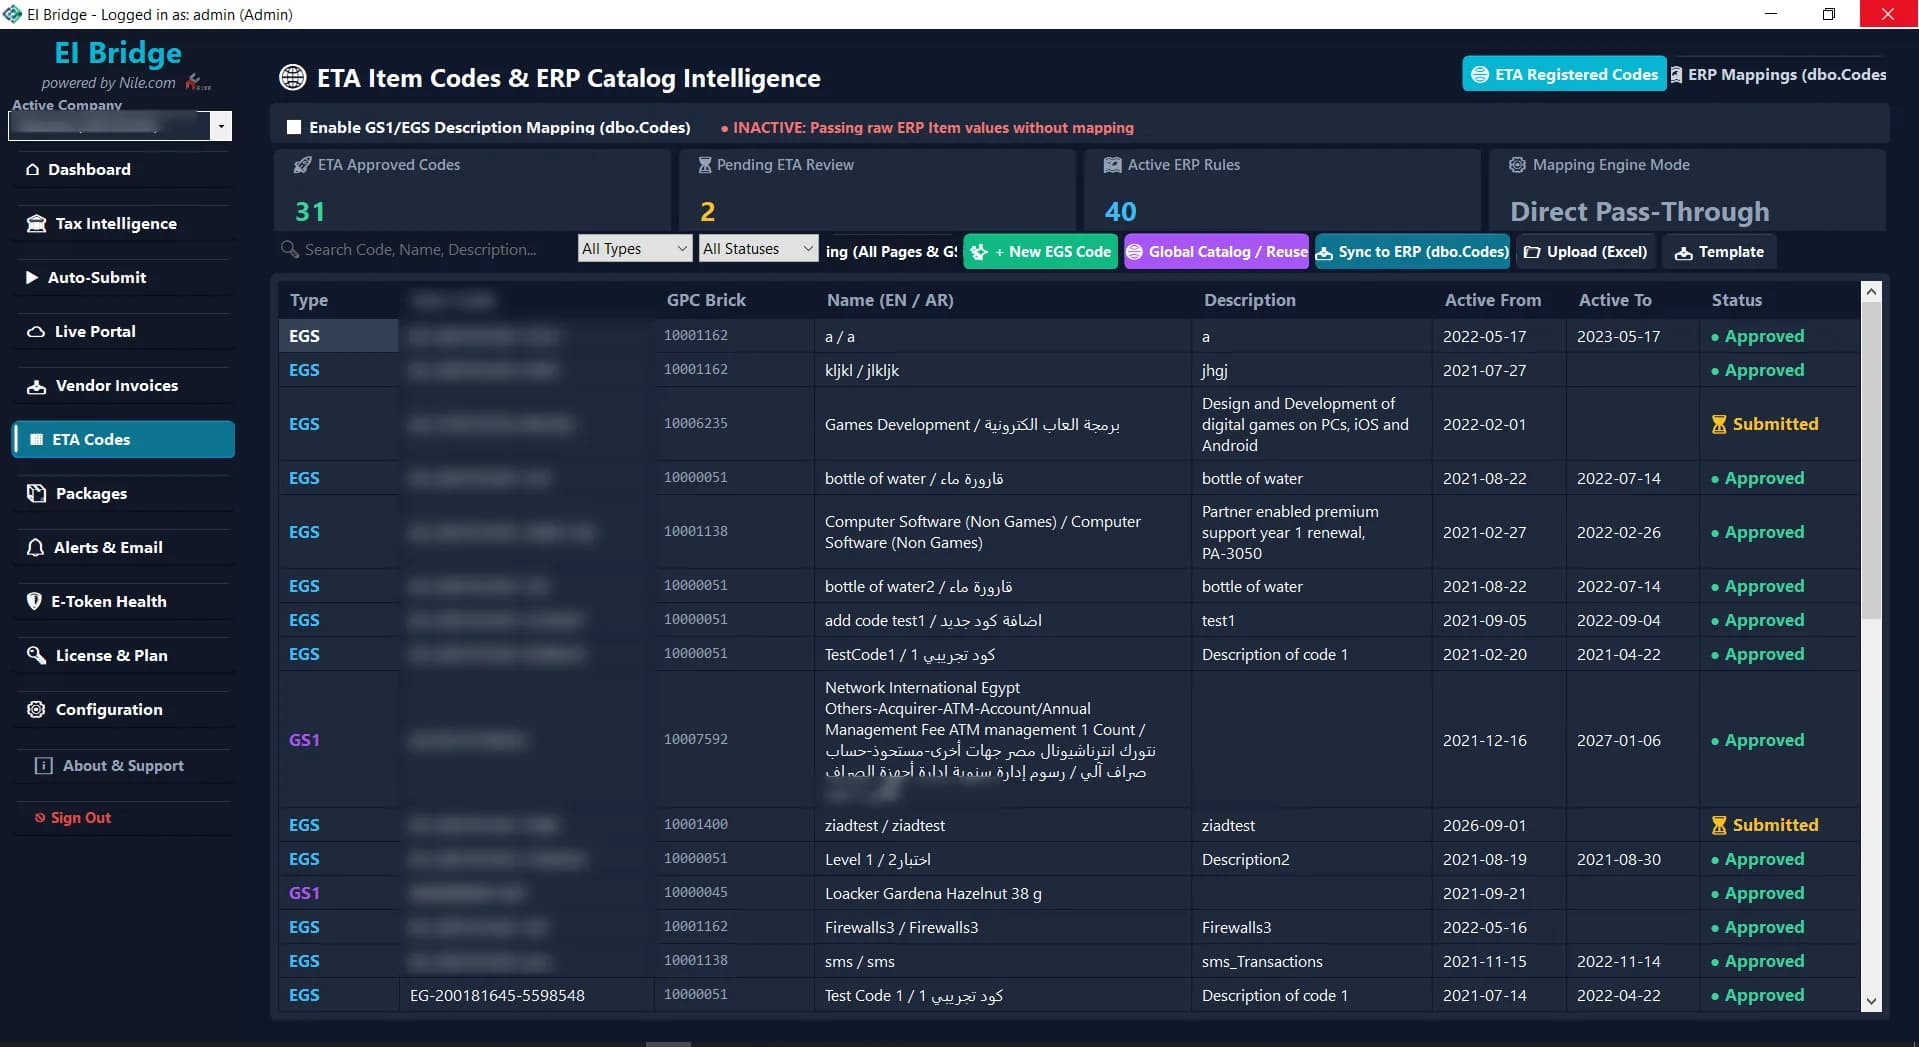The height and width of the screenshot is (1047, 1919).
Task: Click the Tax Intelligence icon
Action: tap(36, 224)
